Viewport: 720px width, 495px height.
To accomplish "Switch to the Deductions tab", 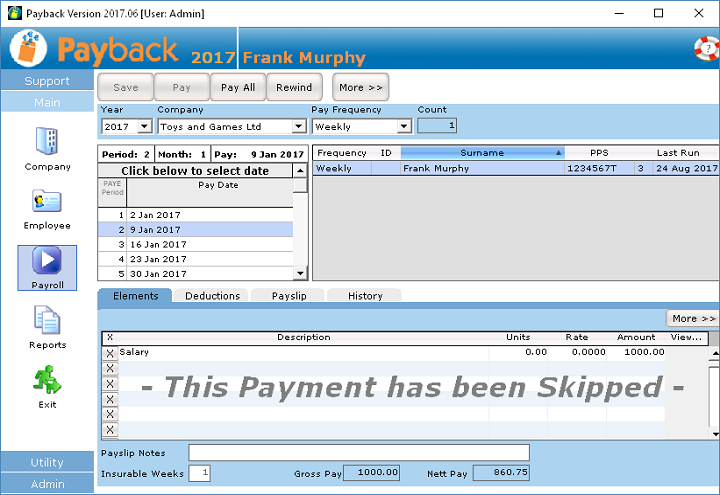I will tap(212, 296).
